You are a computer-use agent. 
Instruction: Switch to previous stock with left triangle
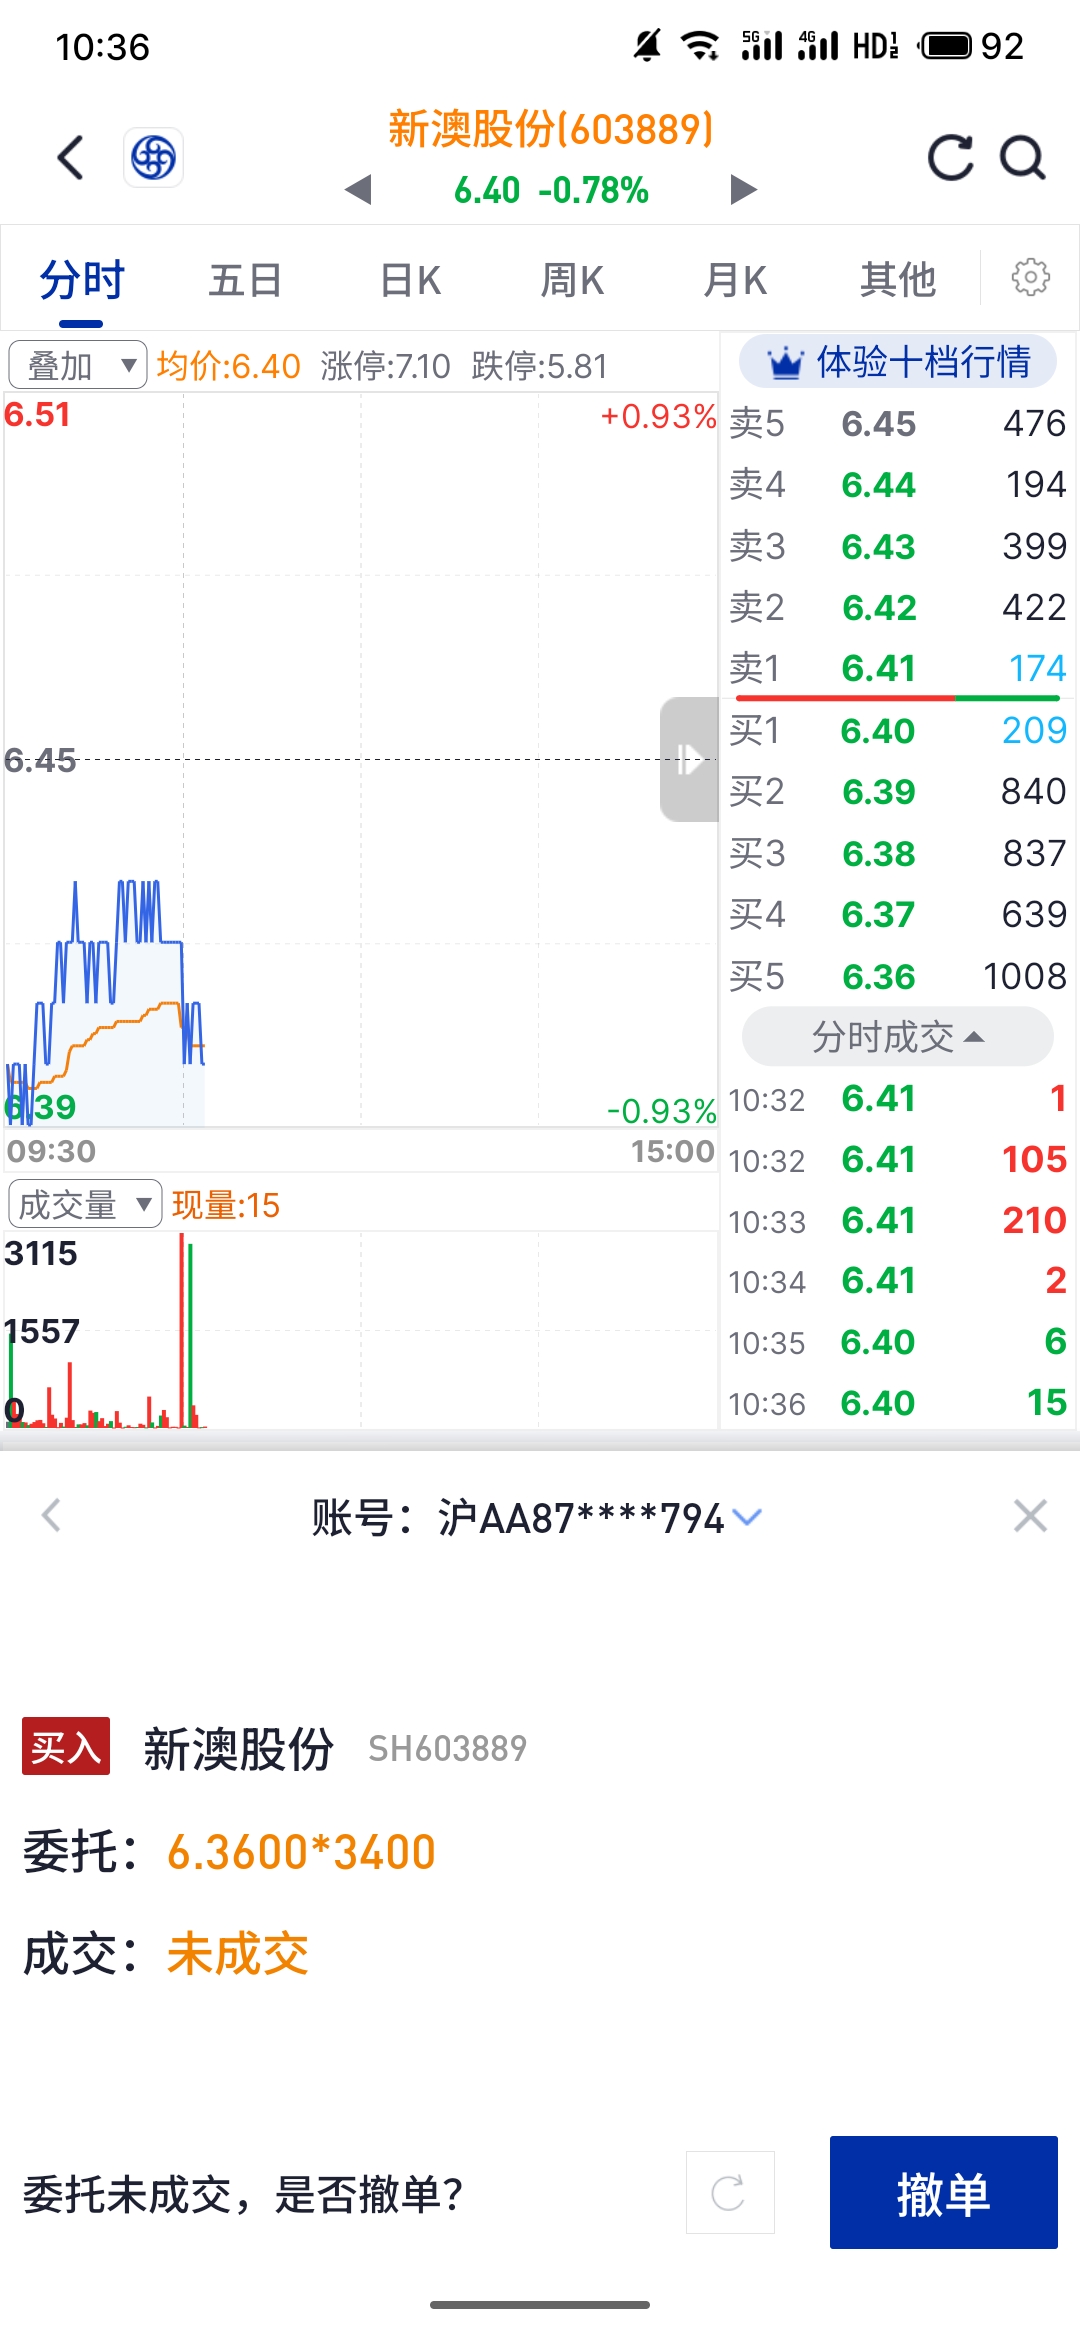tap(357, 189)
